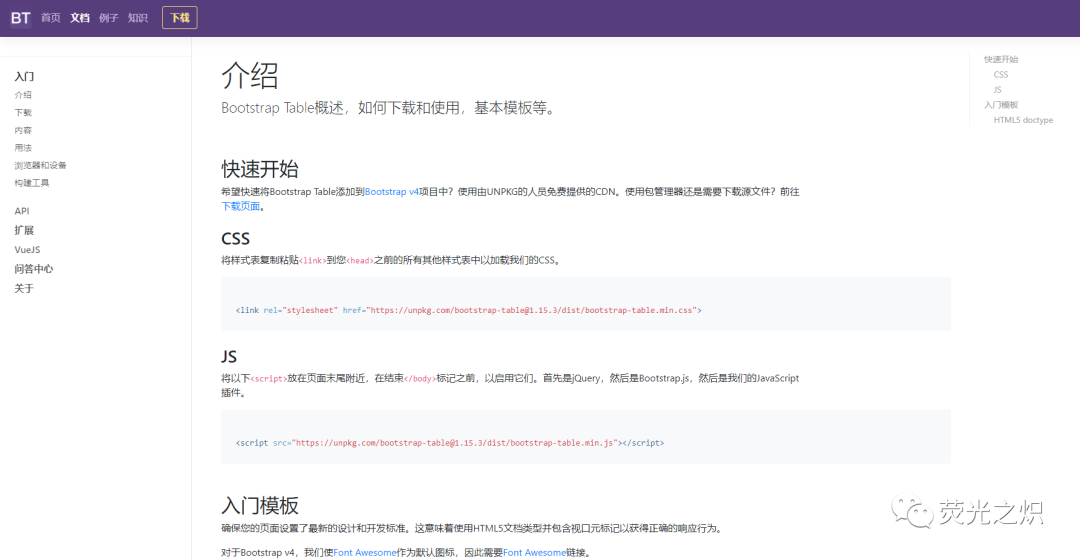Open the 关于 sidebar section
1080x560 pixels.
tap(24, 288)
